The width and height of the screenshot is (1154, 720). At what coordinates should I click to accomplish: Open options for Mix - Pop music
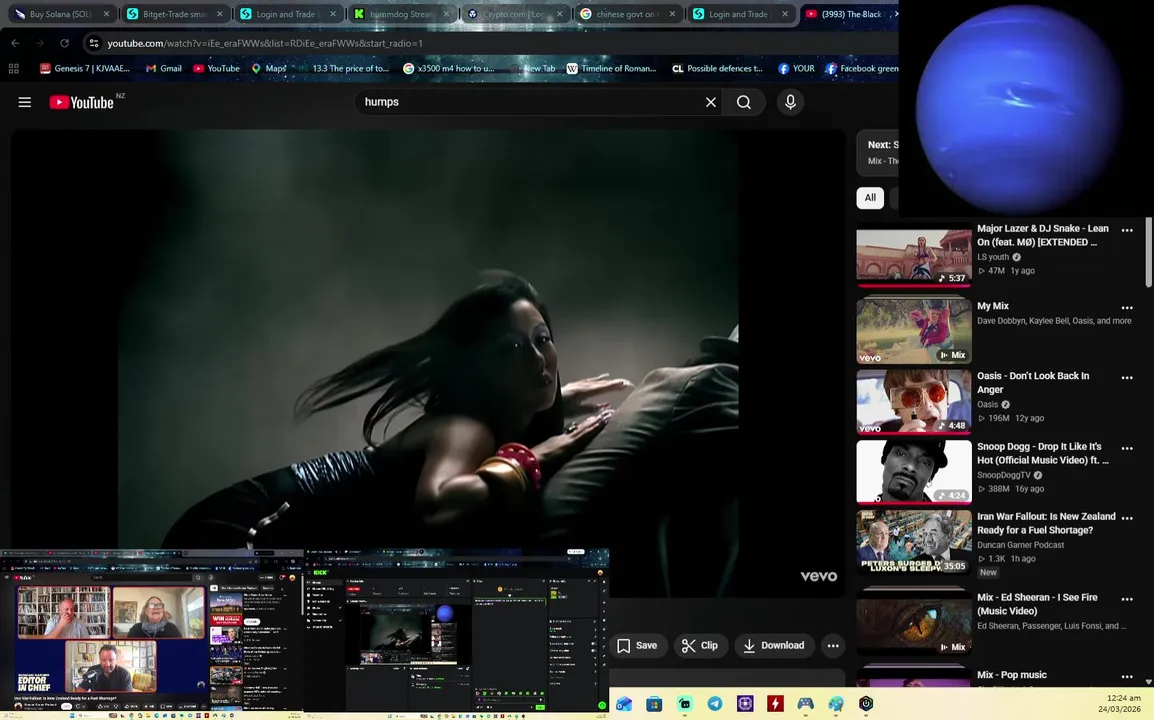[x=1127, y=677]
